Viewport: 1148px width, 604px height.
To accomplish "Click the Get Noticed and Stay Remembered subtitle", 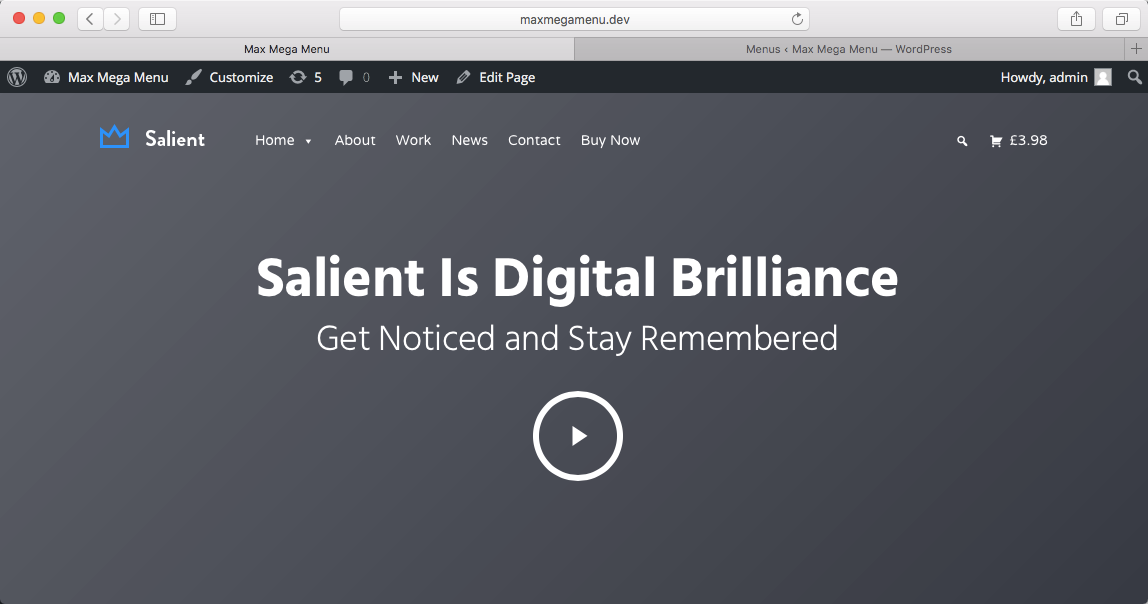I will (577, 338).
